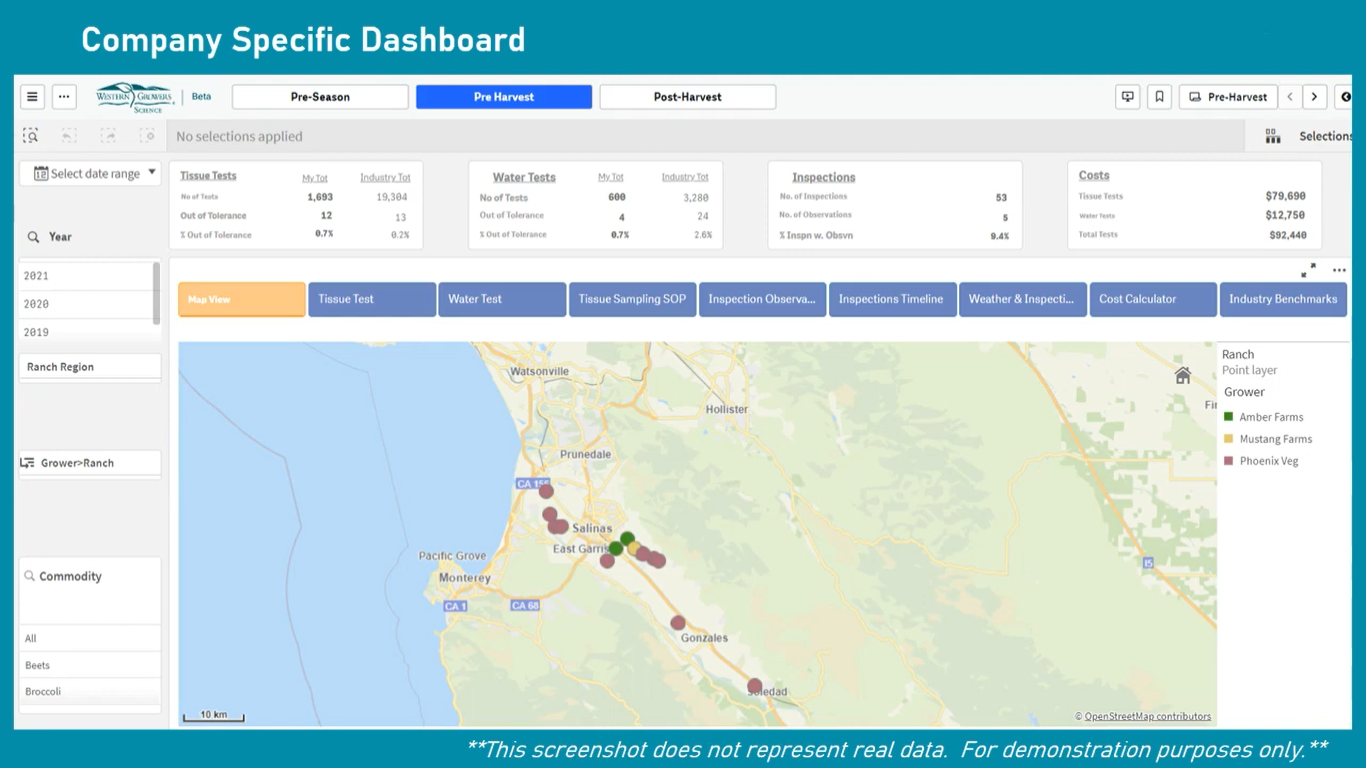Activate the smart search selection tool
1366x768 pixels.
31,136
